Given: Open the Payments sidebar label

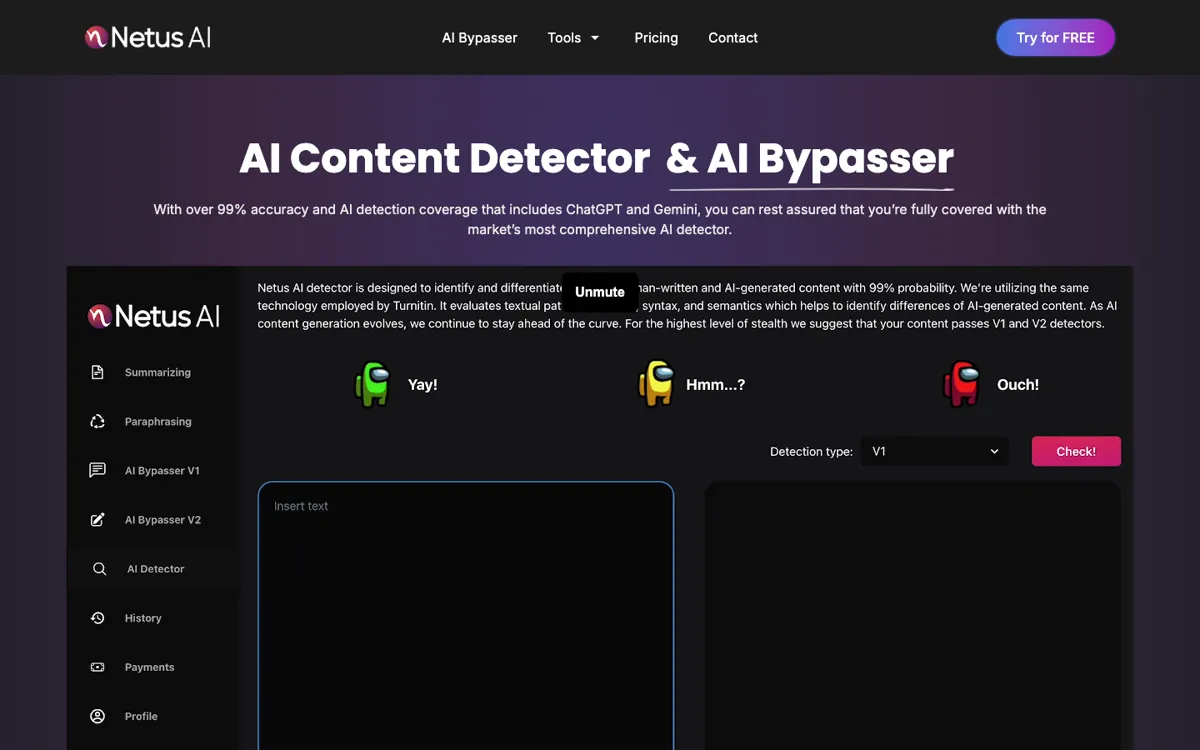Looking at the screenshot, I should pyautogui.click(x=150, y=667).
